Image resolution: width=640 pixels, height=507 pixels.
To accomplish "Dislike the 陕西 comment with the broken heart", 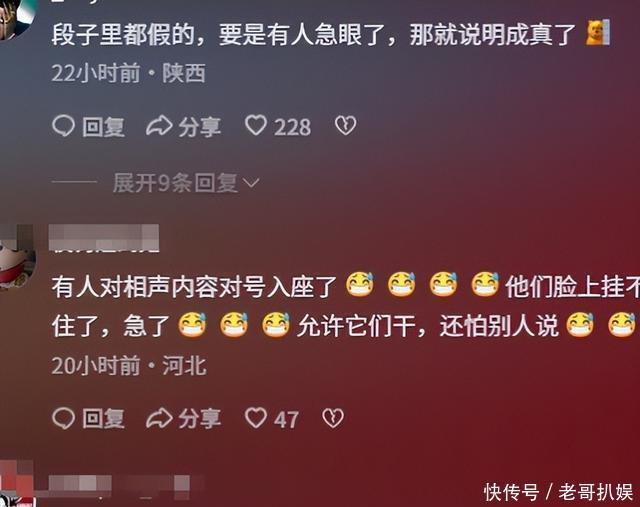I will point(346,125).
